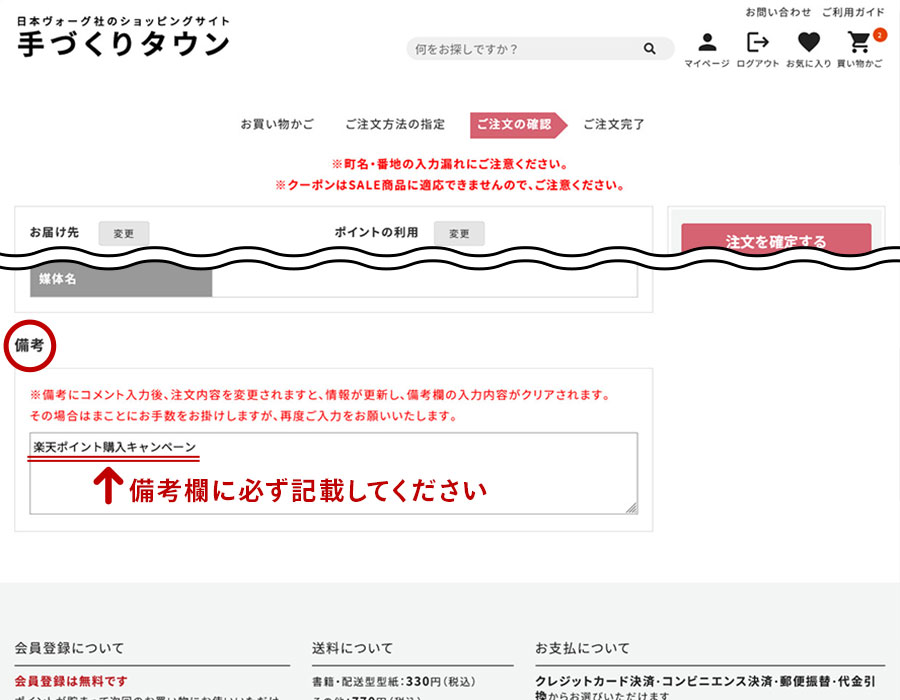The height and width of the screenshot is (700, 900).
Task: Go to ご注文方法の指定 step
Action: pyautogui.click(x=395, y=125)
